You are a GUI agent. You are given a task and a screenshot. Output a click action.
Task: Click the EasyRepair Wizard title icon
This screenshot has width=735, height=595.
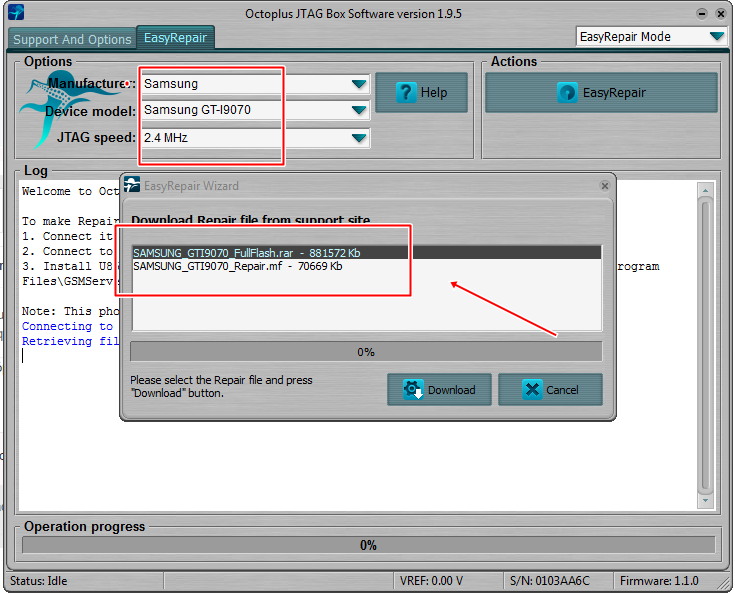[x=132, y=185]
